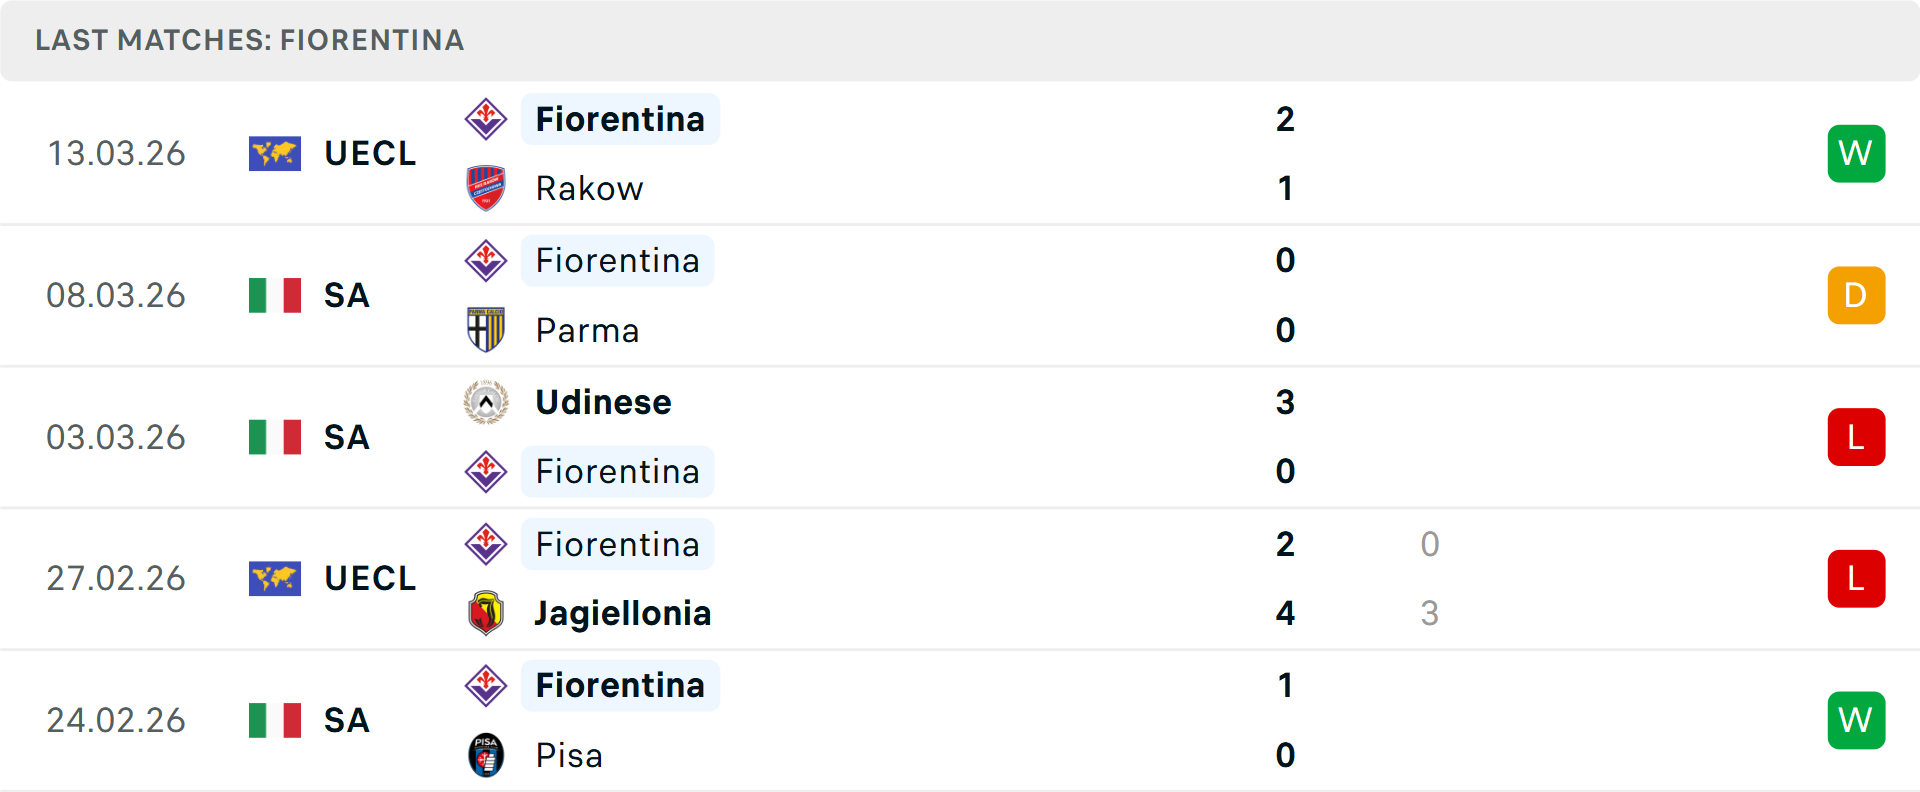Select the Pisa team logo

[486, 755]
